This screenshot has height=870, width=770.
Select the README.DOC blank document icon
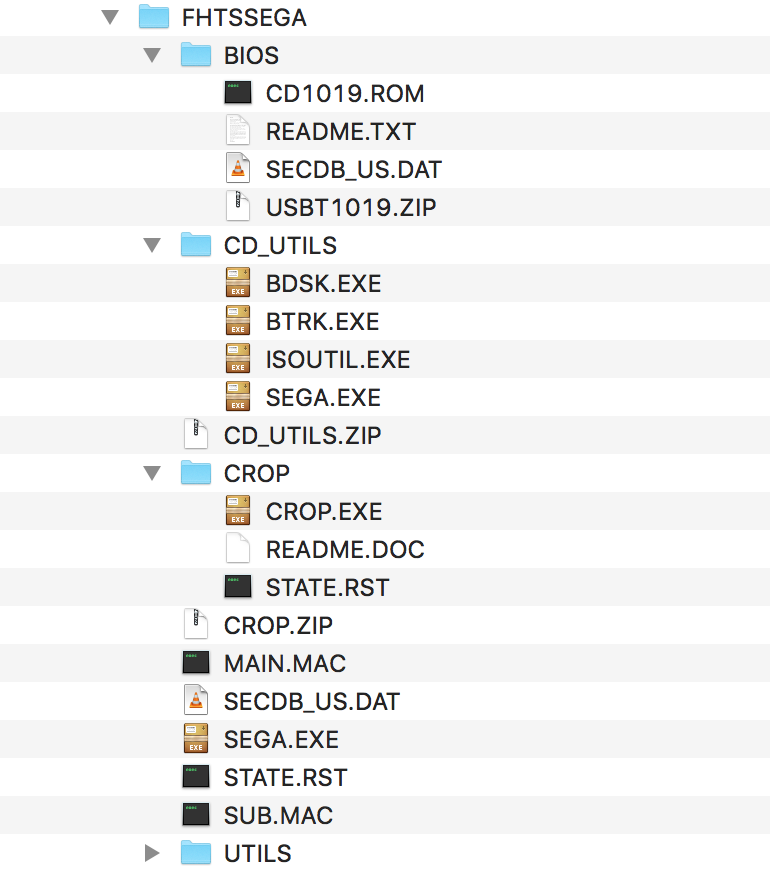point(238,549)
